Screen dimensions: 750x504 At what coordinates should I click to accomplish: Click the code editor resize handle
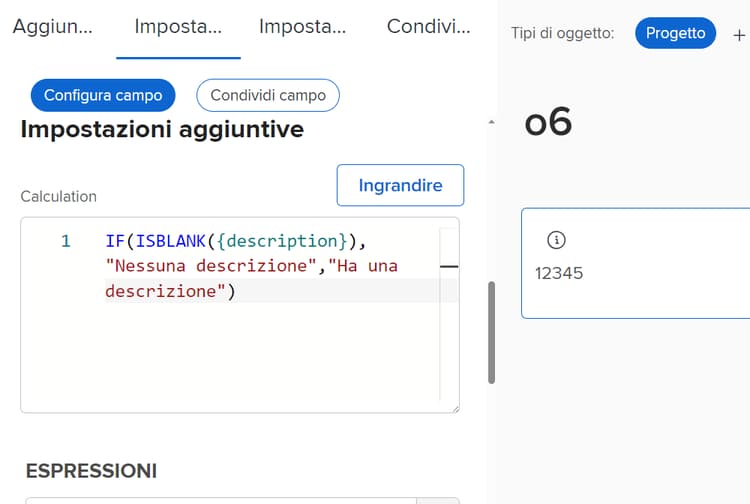(454, 407)
